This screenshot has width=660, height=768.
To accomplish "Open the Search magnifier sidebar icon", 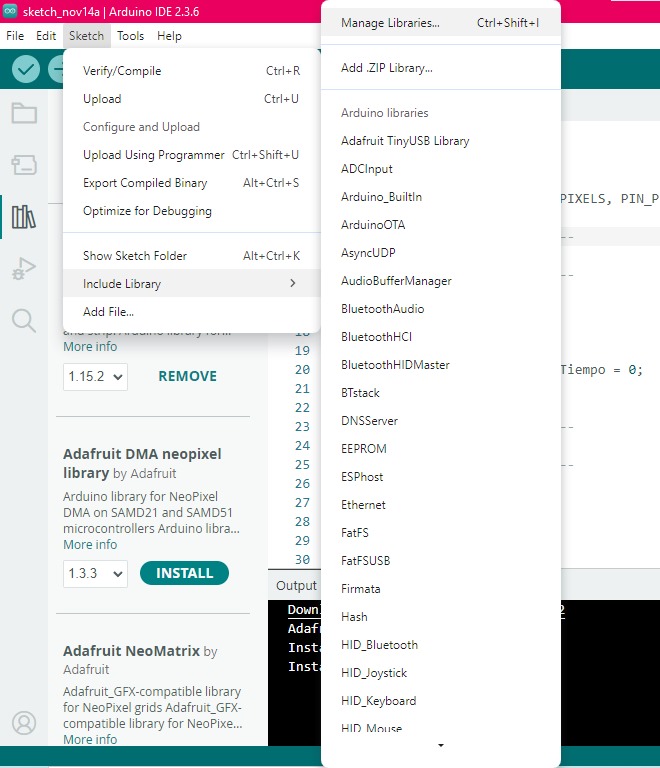I will (24, 320).
